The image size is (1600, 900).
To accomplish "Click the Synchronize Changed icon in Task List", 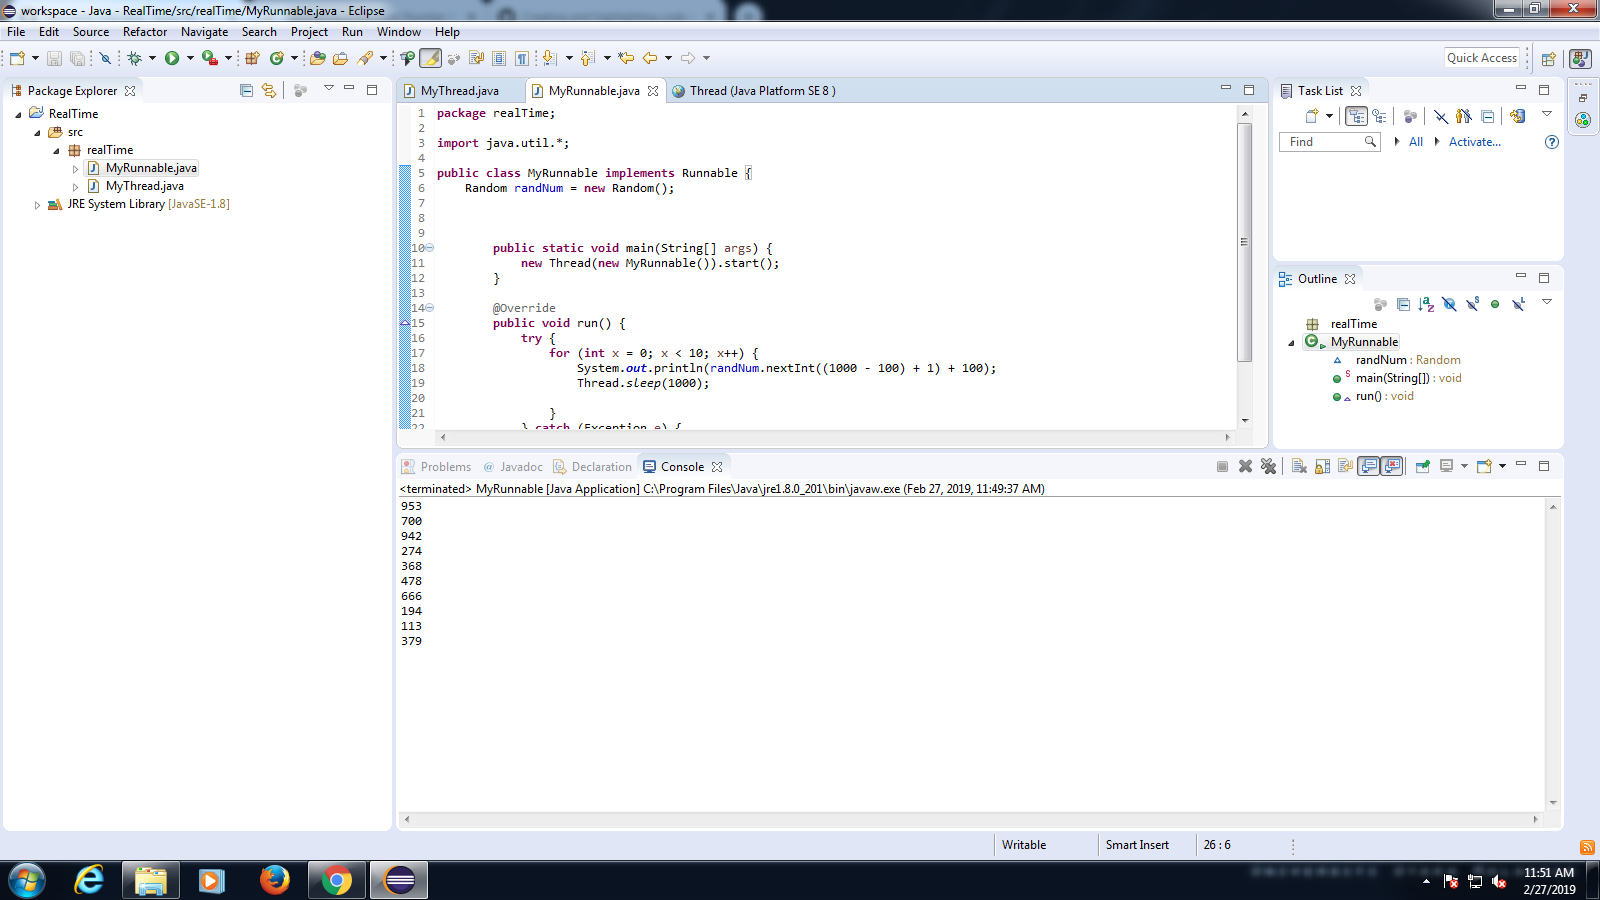I will pos(1518,116).
